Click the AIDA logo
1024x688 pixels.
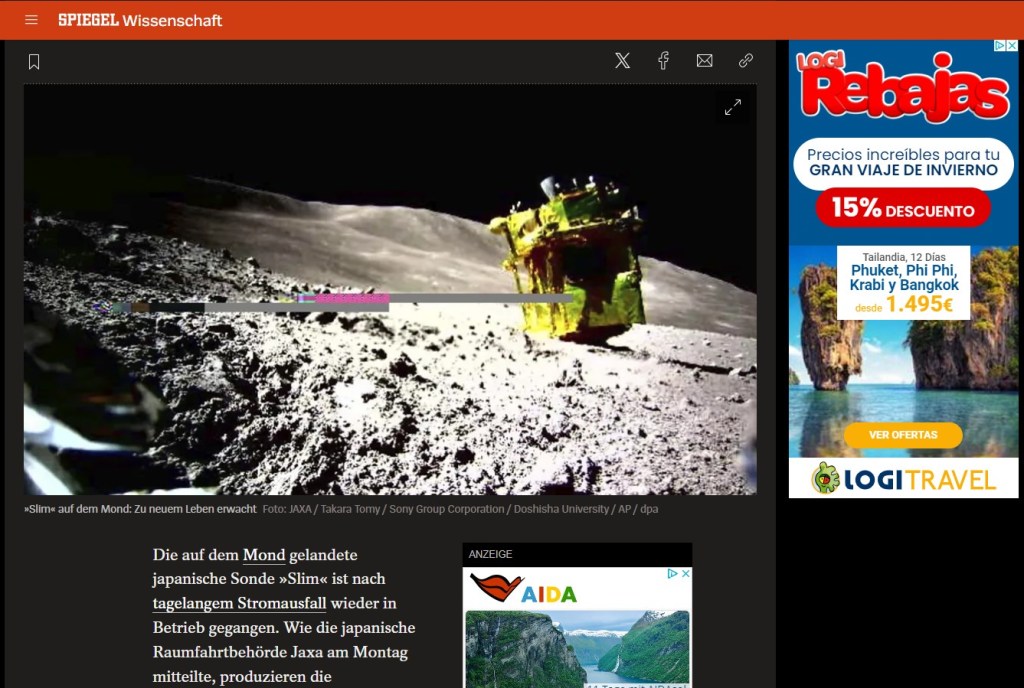pos(524,589)
